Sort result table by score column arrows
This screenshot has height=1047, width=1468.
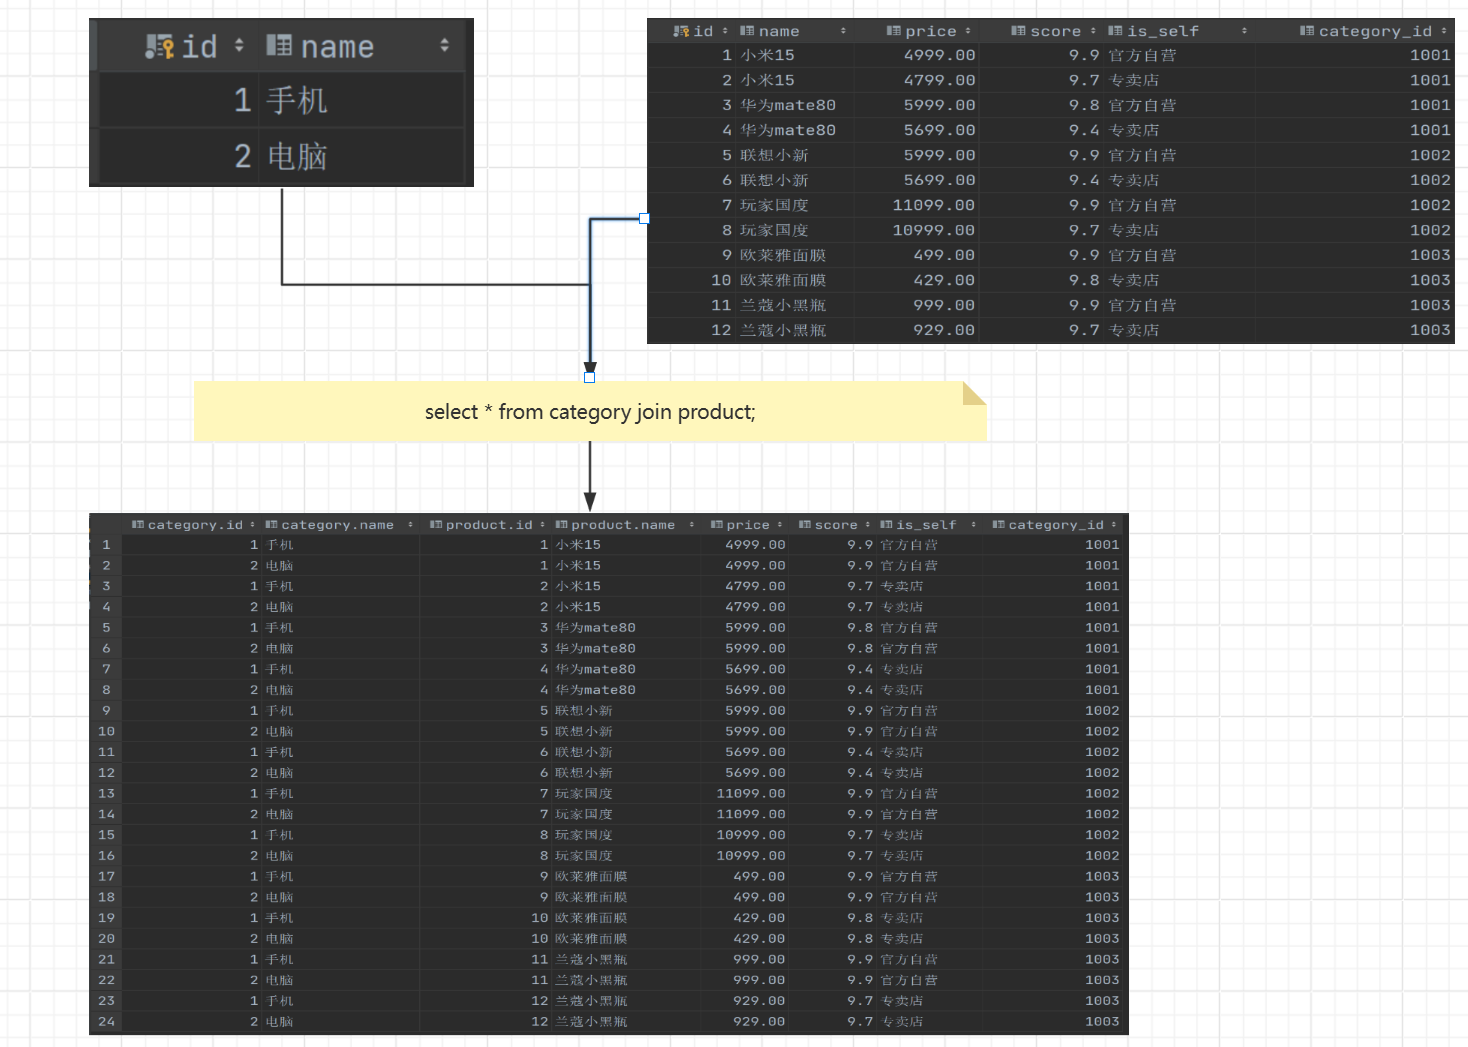868,524
